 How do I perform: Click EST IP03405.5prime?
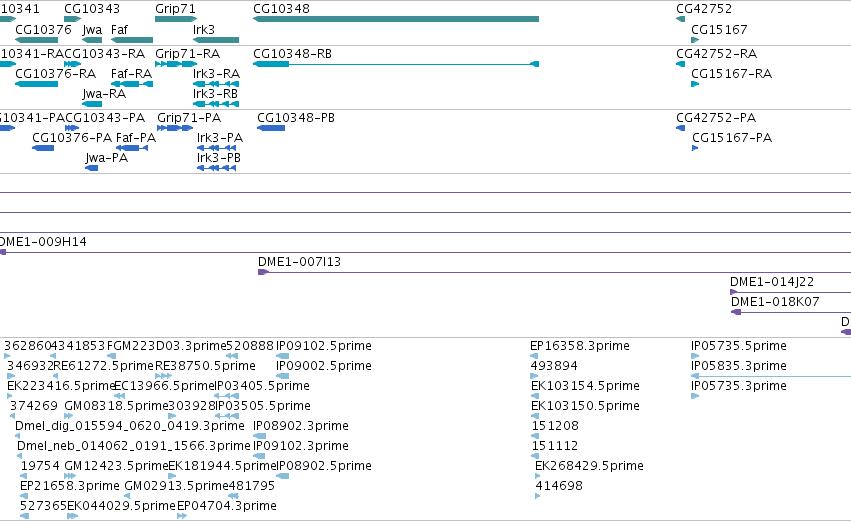tap(262, 386)
